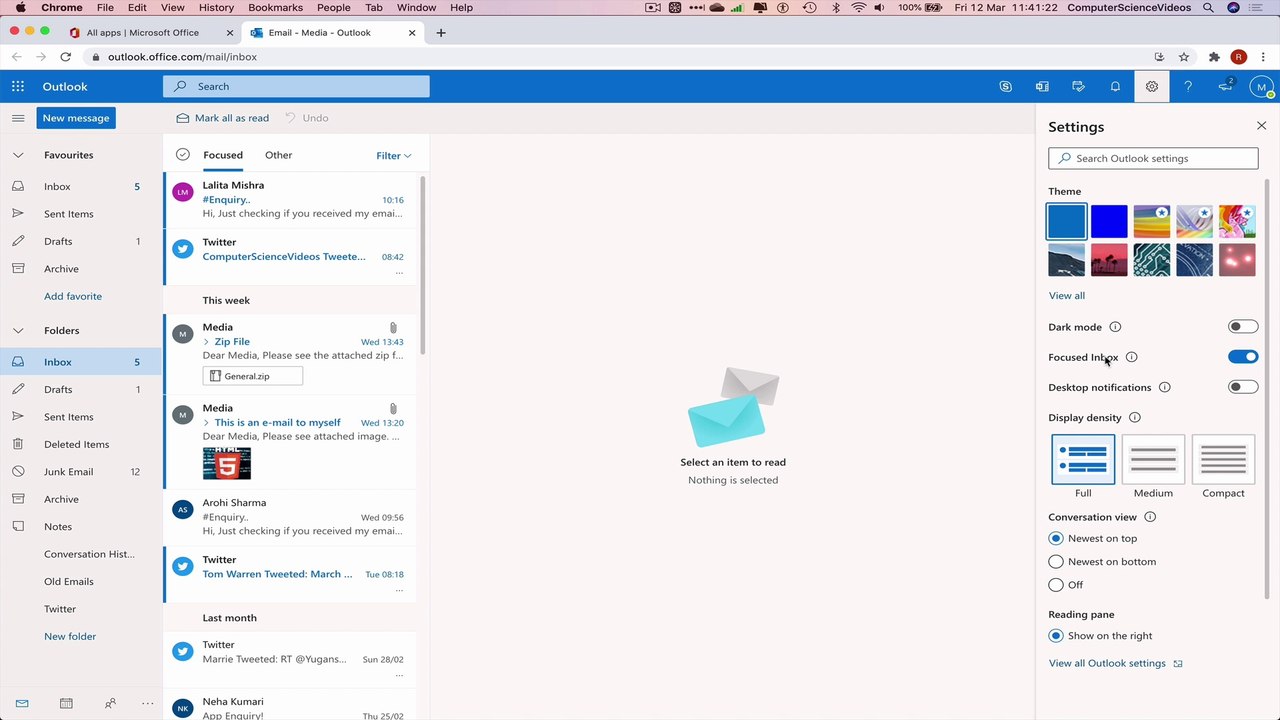Expand Zip File conversation chevron

pyautogui.click(x=207, y=342)
